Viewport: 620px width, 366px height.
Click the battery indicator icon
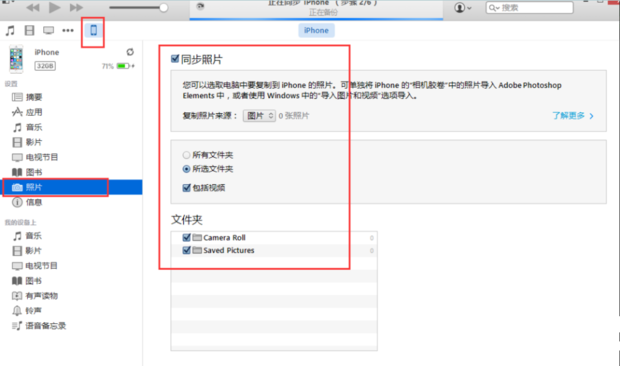123,66
